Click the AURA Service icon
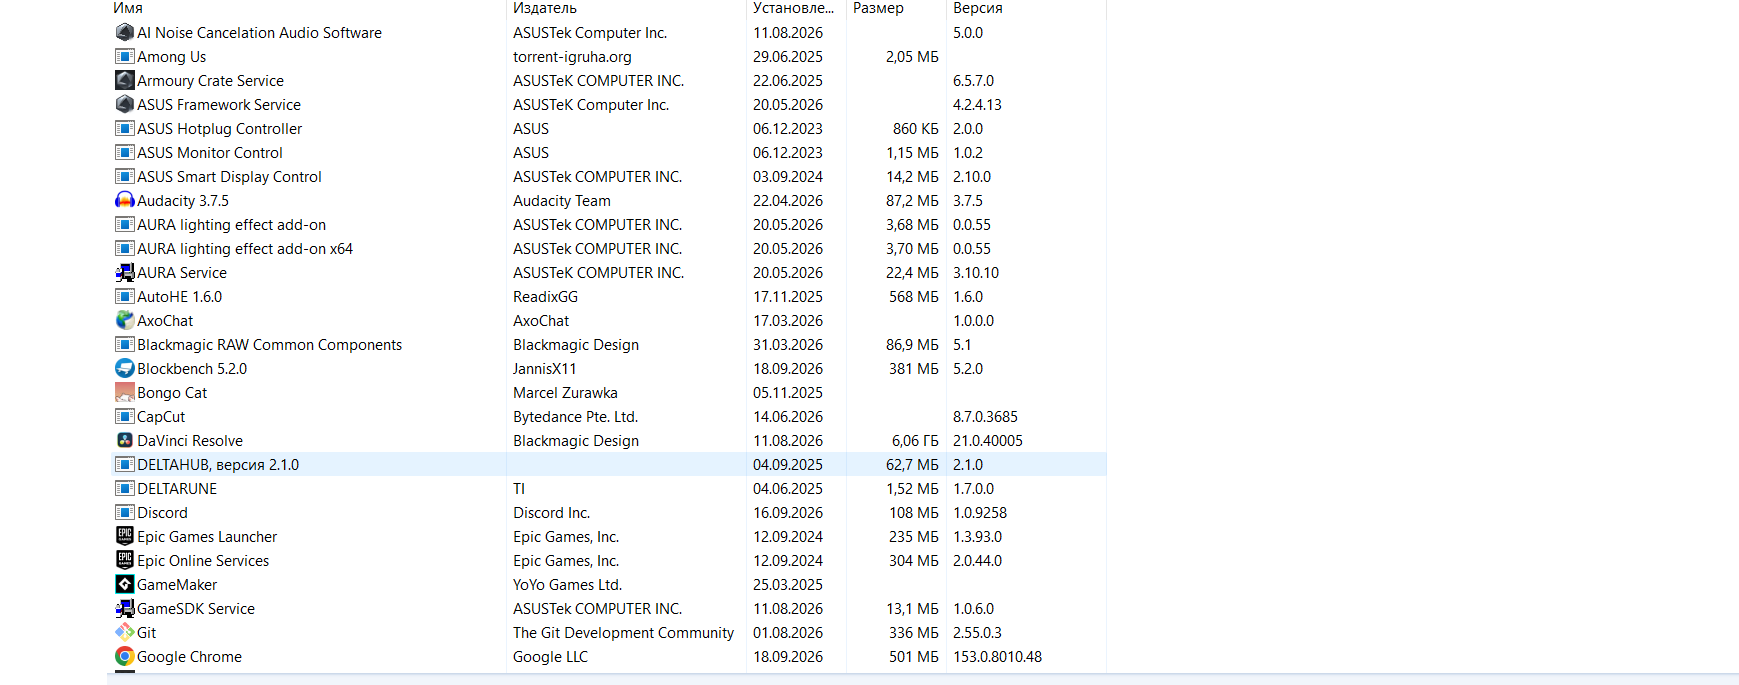The height and width of the screenshot is (685, 1739). 125,272
